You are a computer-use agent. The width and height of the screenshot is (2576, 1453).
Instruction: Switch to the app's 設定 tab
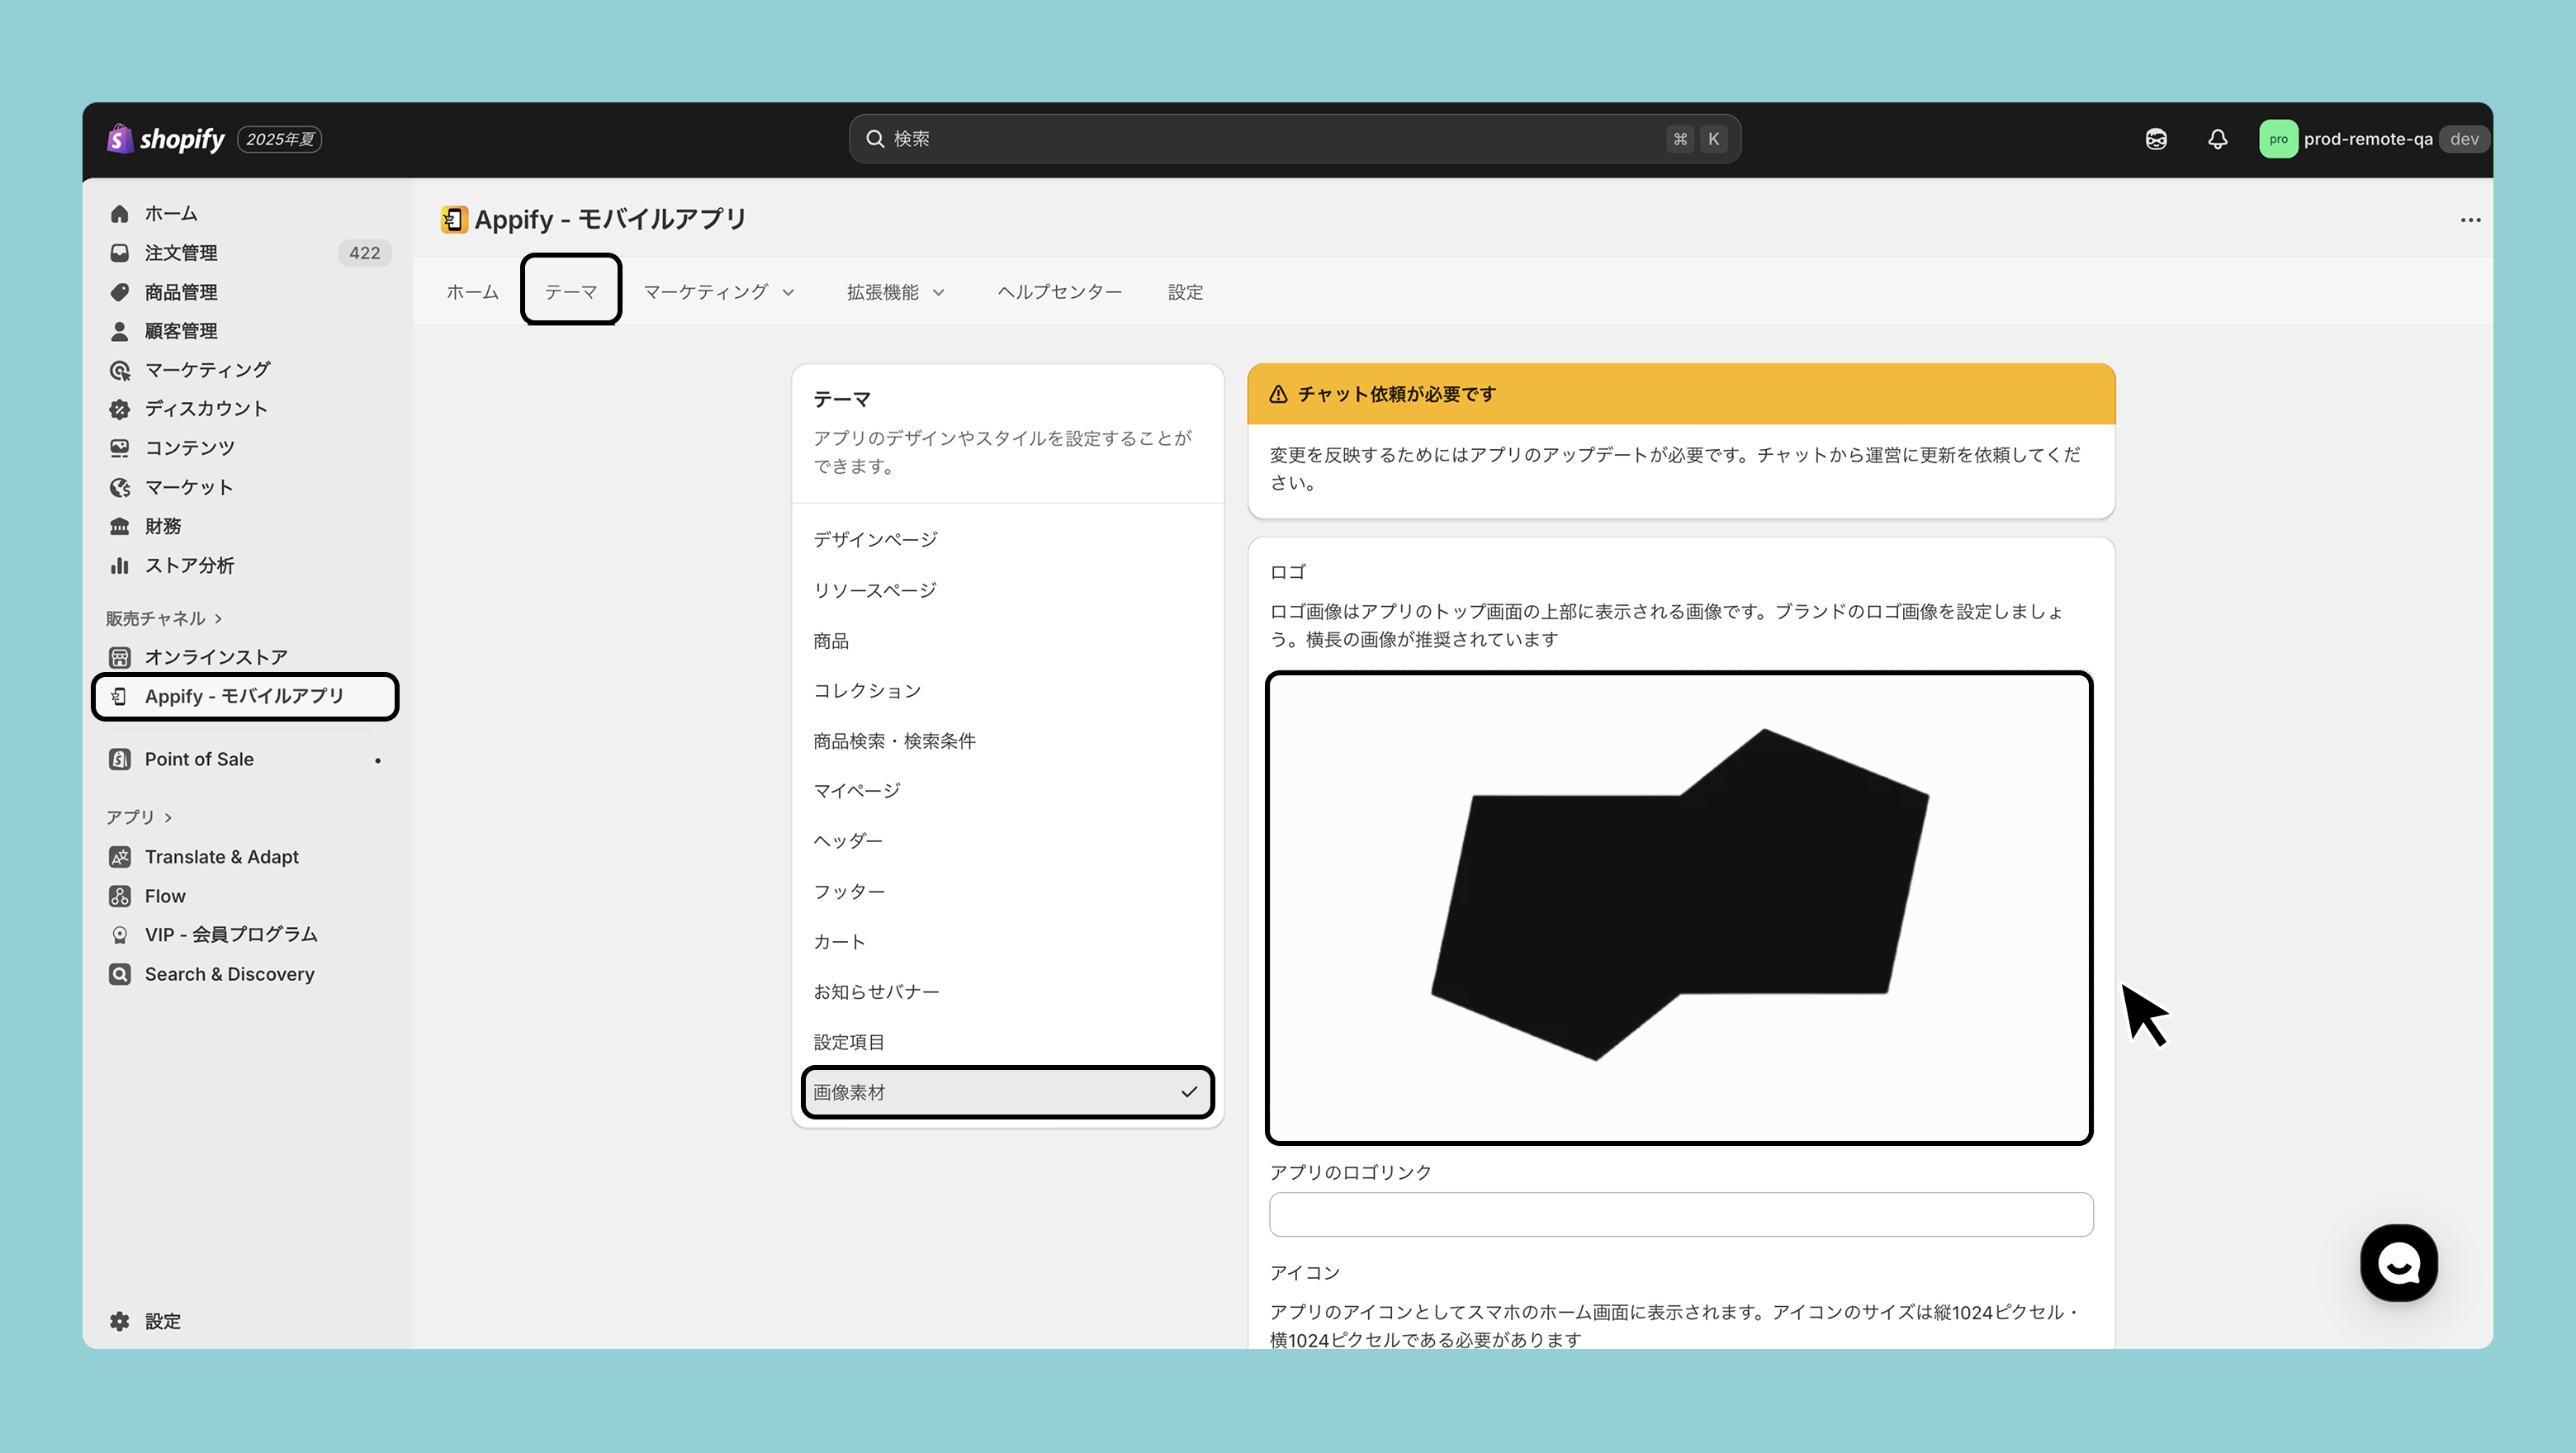tap(1185, 292)
